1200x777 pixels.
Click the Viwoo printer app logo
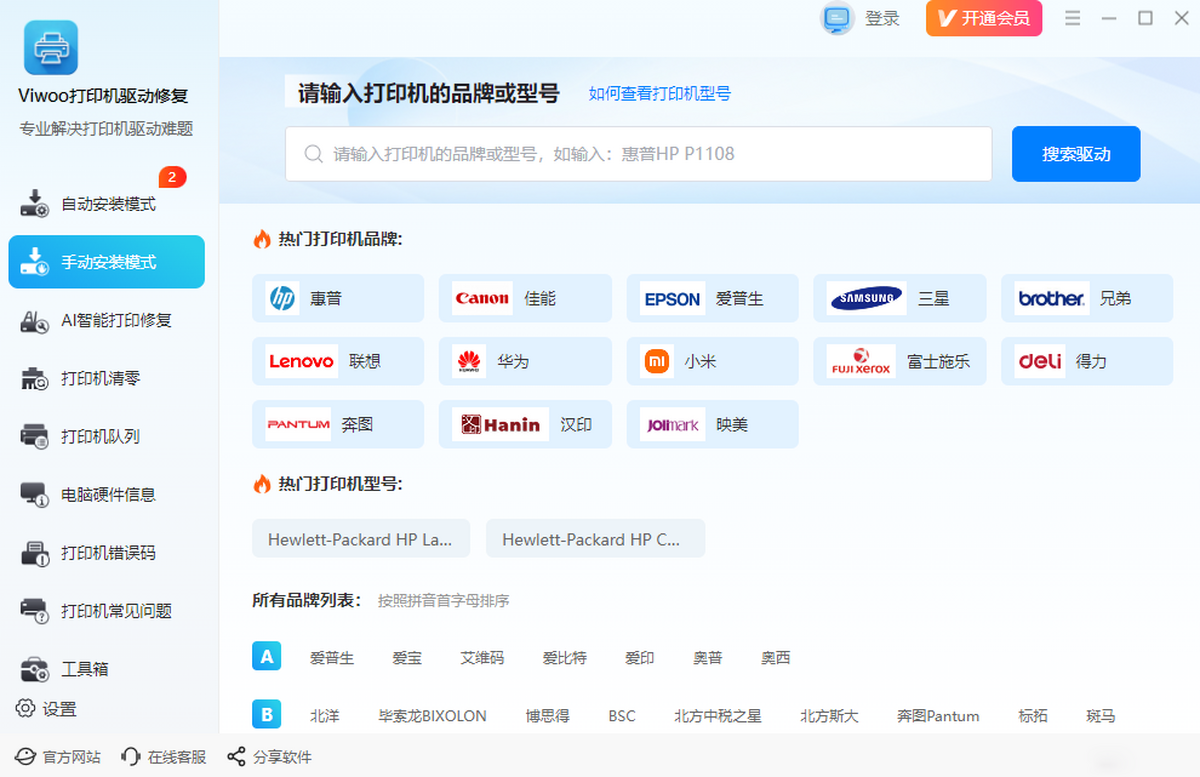(x=51, y=48)
